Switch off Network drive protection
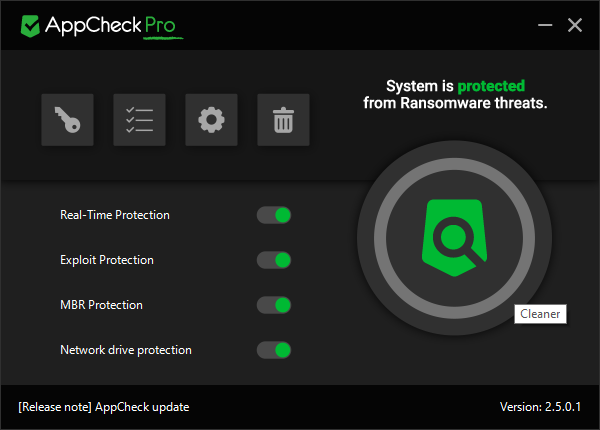Image resolution: width=600 pixels, height=430 pixels. pyautogui.click(x=274, y=350)
